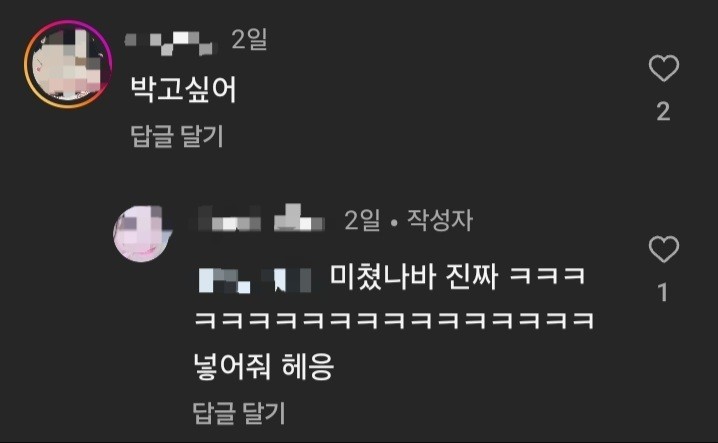Viewport: 718px width, 443px height.
Task: Open the reply author's profile picture
Action: click(142, 234)
